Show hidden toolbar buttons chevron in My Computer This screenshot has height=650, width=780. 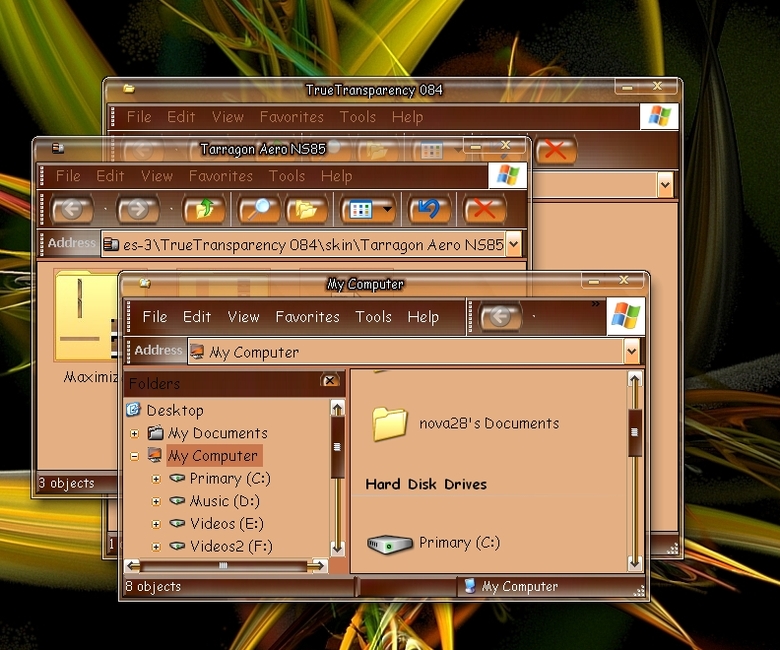click(x=595, y=304)
